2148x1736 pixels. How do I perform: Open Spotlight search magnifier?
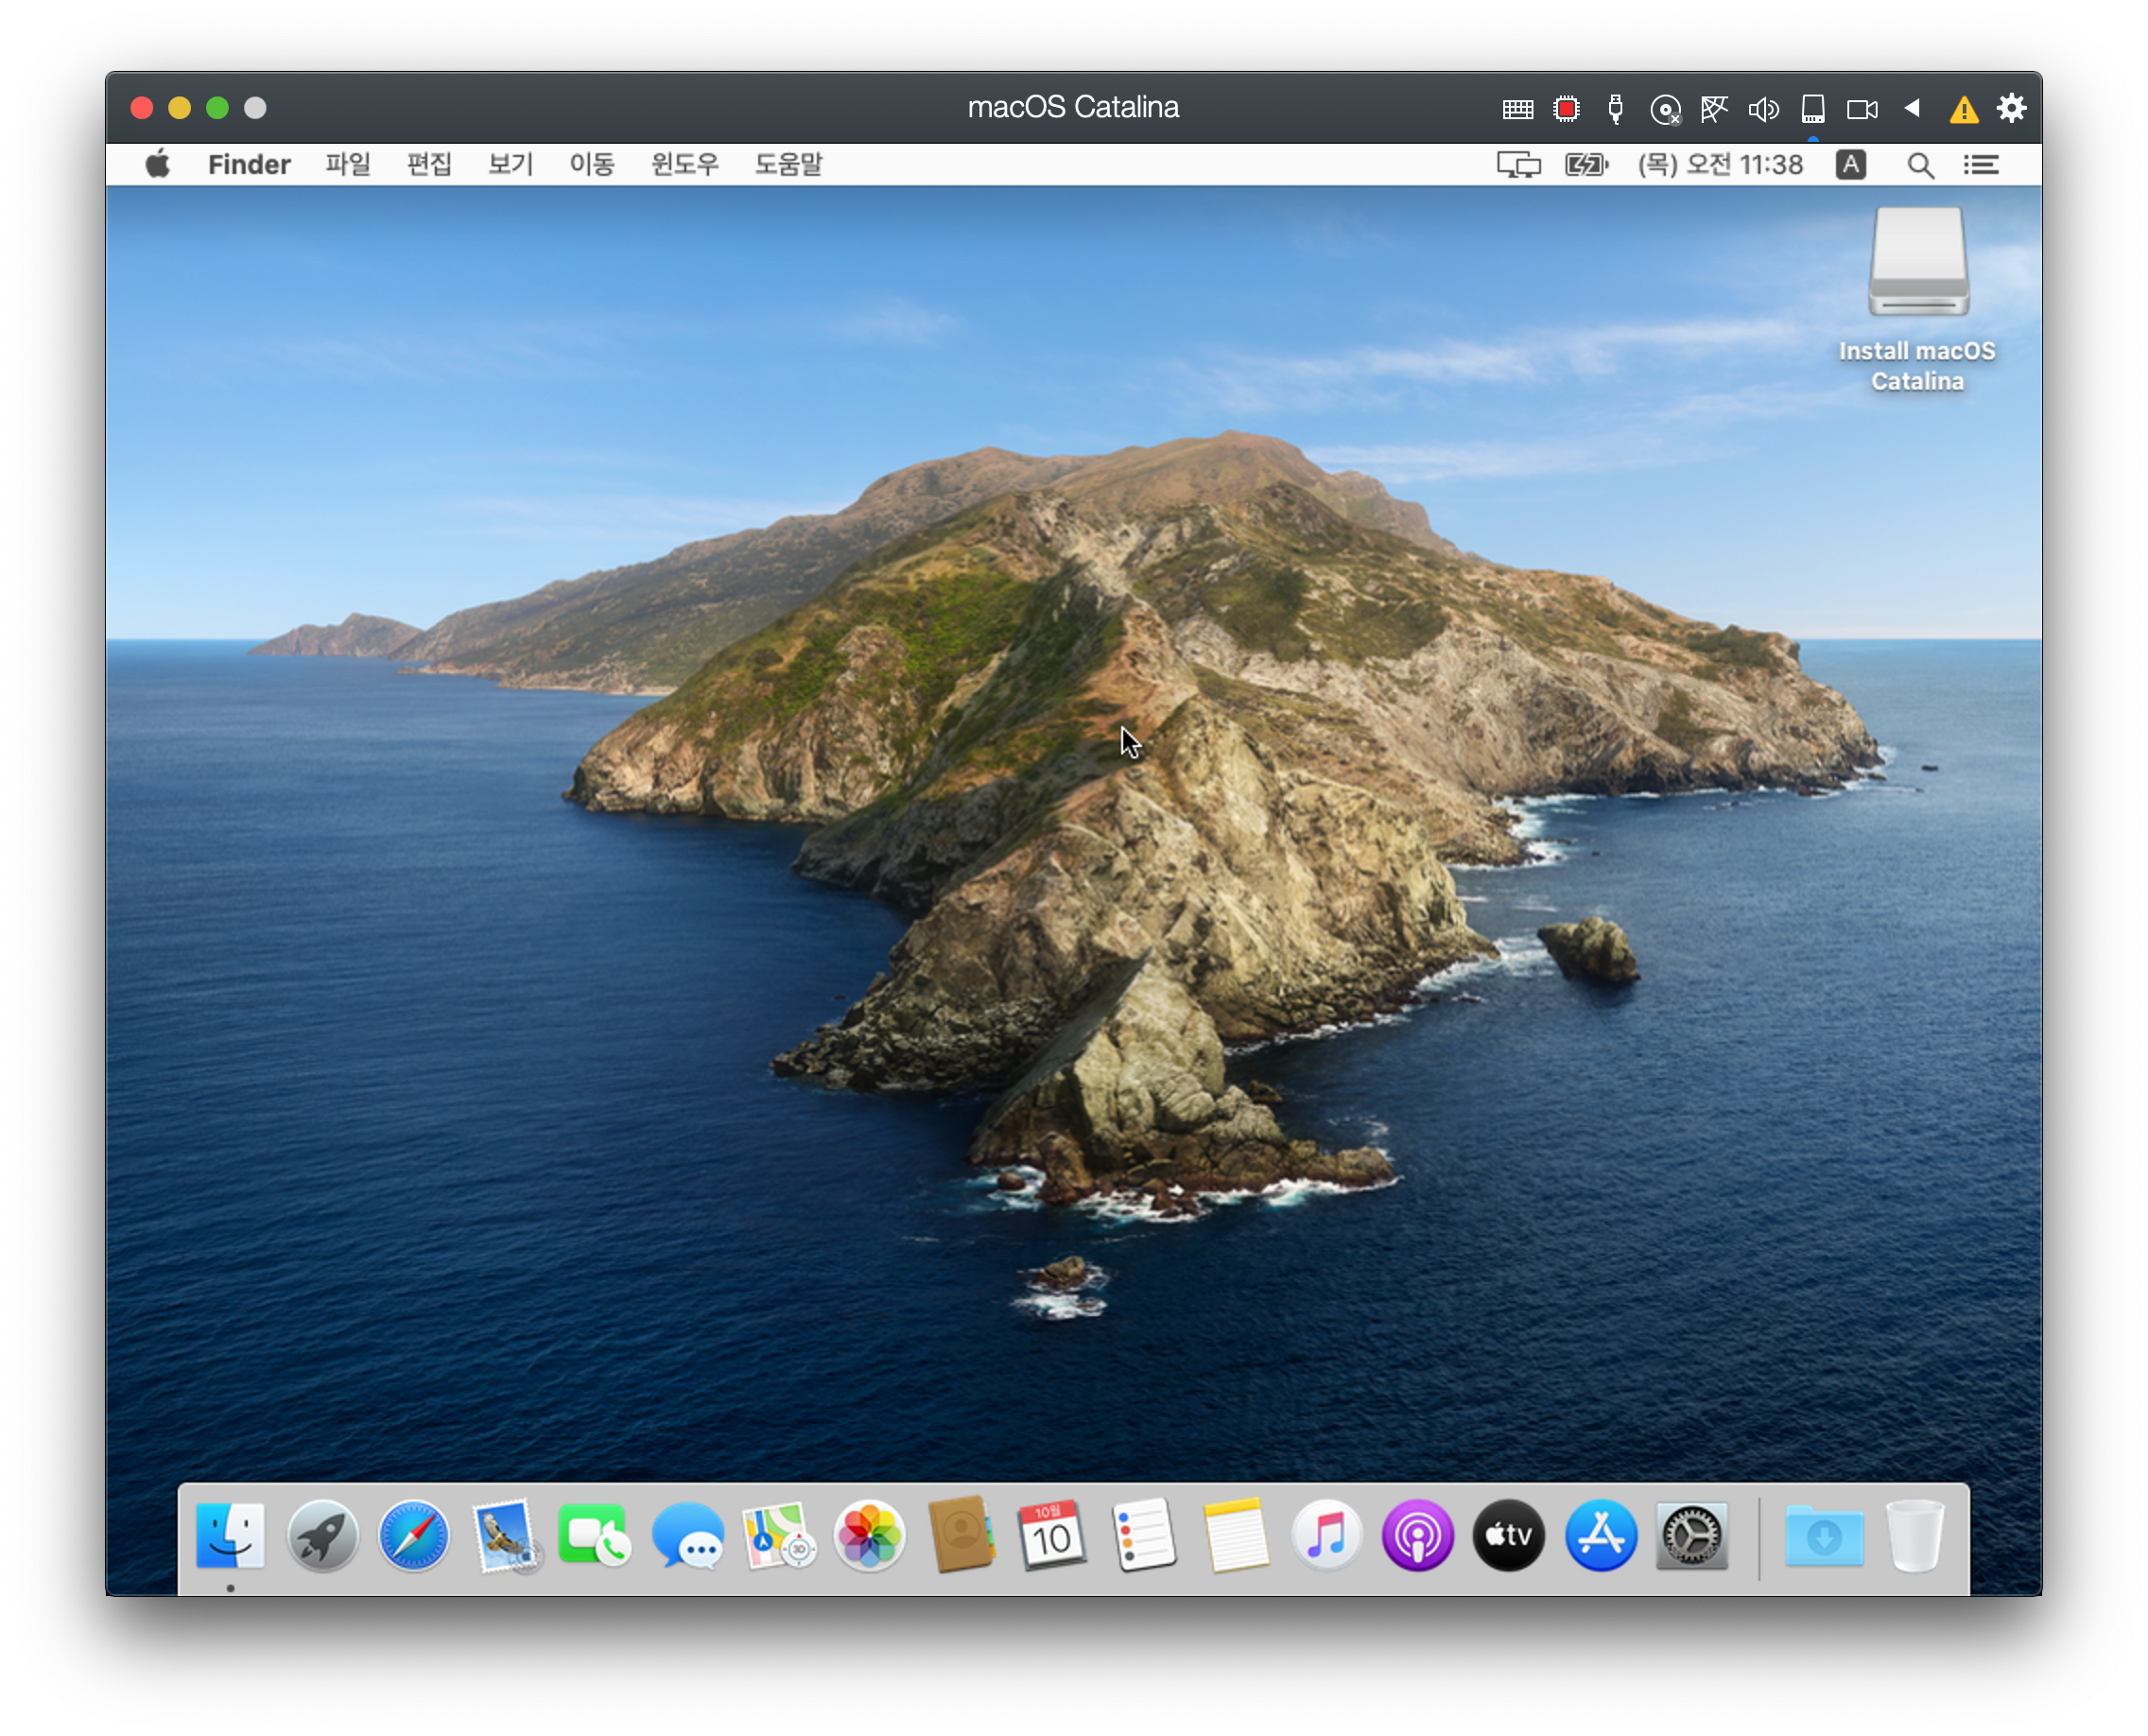tap(1919, 165)
